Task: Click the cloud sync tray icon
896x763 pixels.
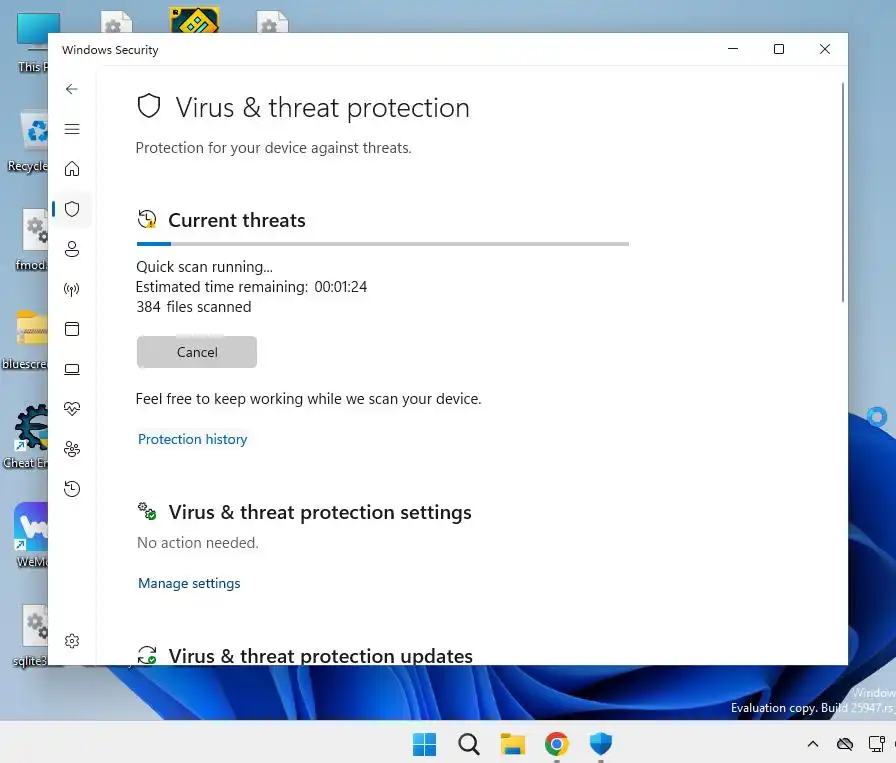Action: (x=845, y=744)
